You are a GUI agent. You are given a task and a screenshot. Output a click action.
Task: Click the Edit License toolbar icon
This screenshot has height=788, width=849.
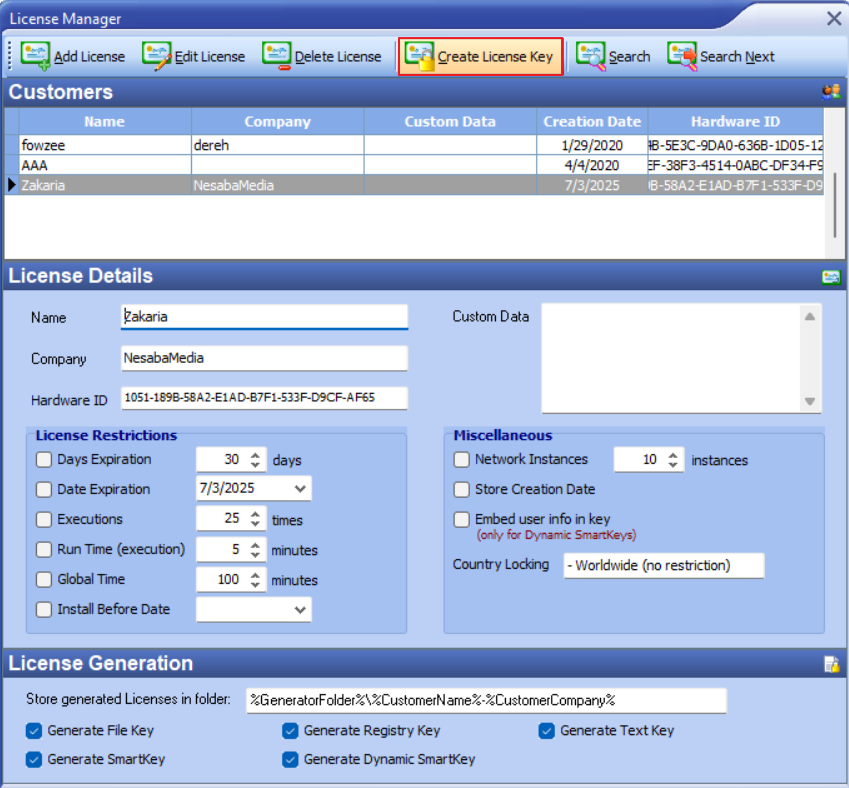[156, 56]
